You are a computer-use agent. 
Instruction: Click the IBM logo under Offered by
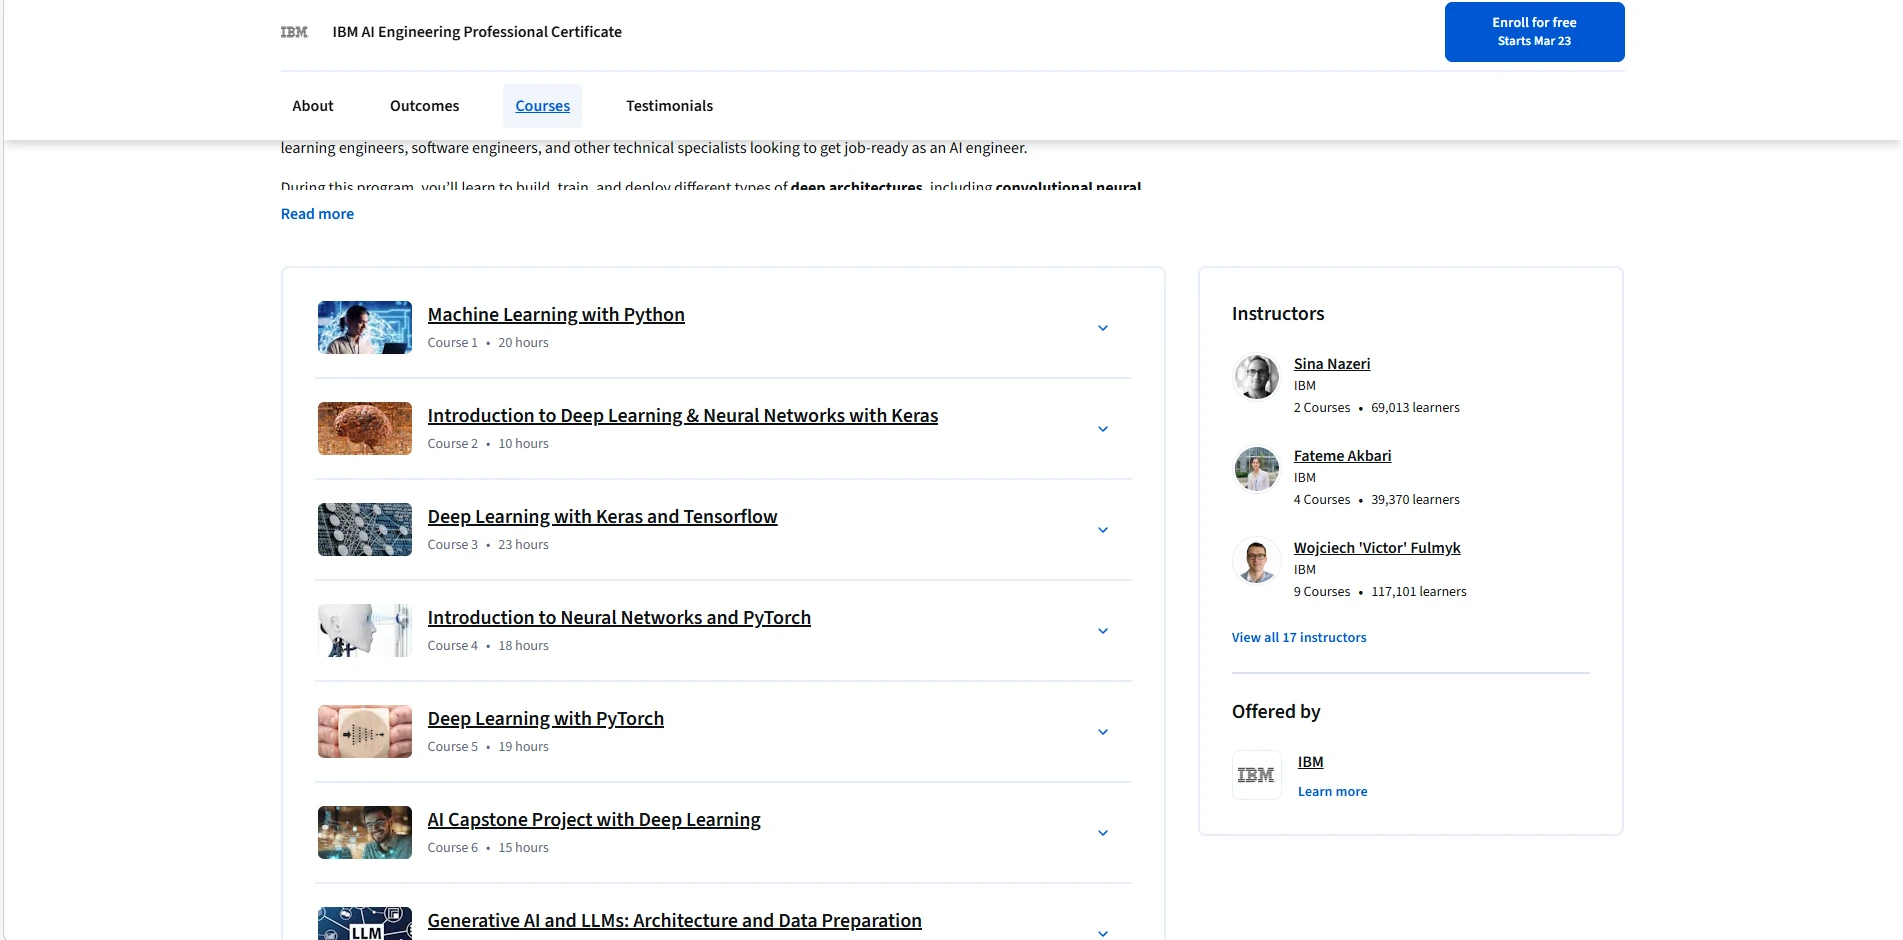click(1256, 775)
